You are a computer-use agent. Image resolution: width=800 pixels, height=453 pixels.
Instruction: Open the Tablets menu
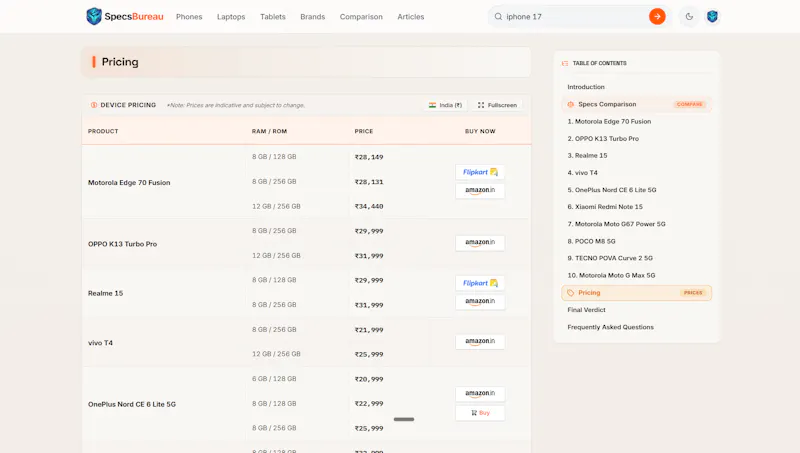[273, 17]
